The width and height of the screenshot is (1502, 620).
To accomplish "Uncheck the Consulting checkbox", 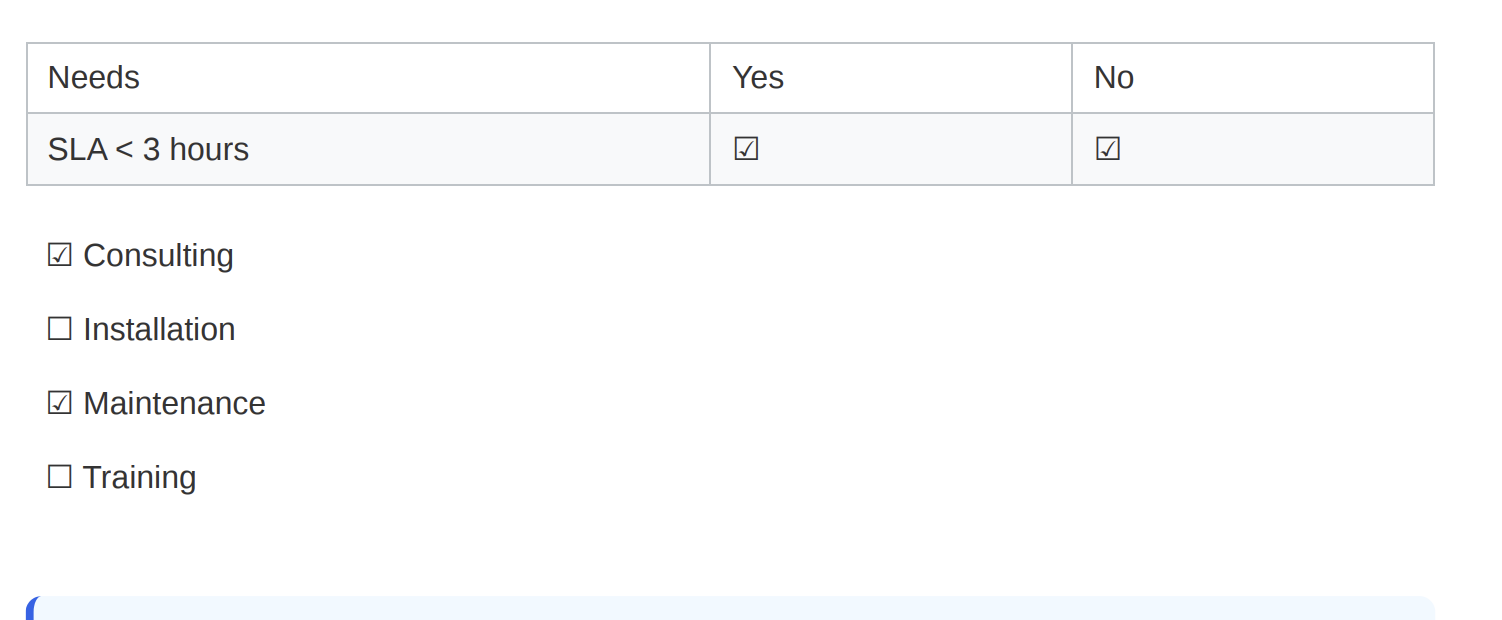I will (60, 256).
